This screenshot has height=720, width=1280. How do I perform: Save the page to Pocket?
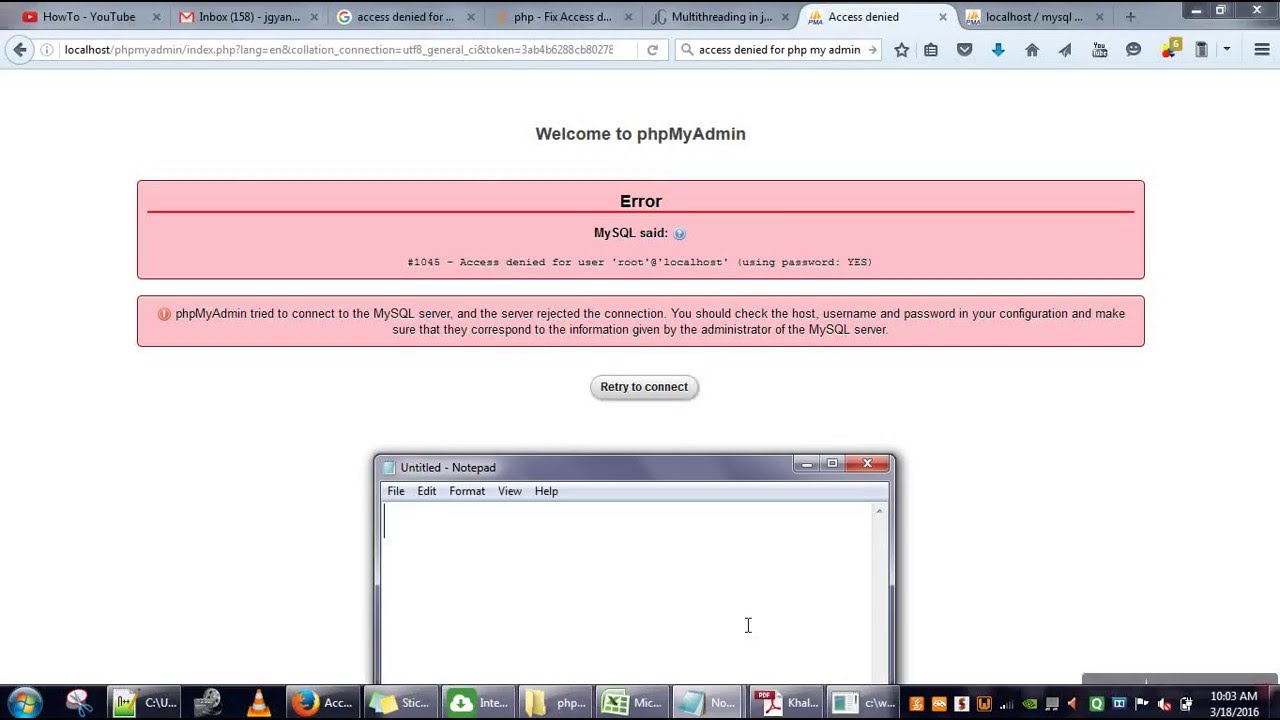point(964,50)
